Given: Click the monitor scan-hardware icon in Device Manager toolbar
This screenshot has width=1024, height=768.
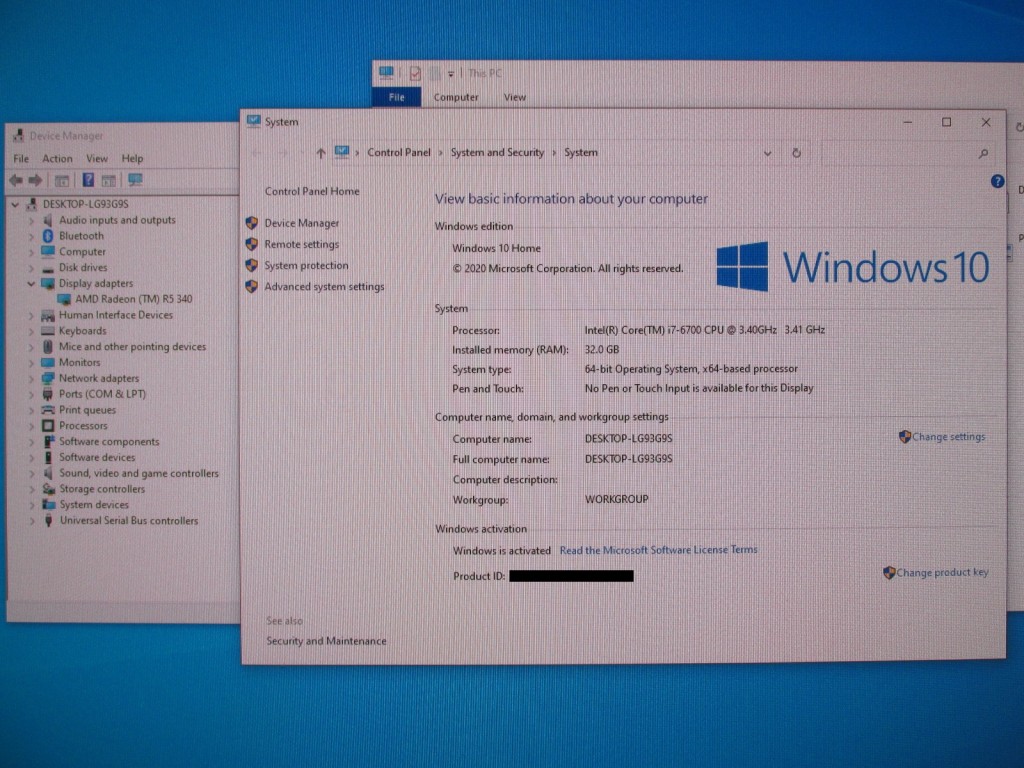Looking at the screenshot, I should point(135,180).
